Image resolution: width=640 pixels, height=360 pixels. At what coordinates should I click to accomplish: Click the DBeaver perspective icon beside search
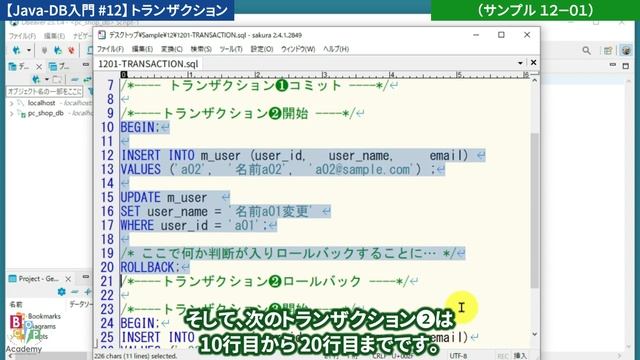click(608, 51)
